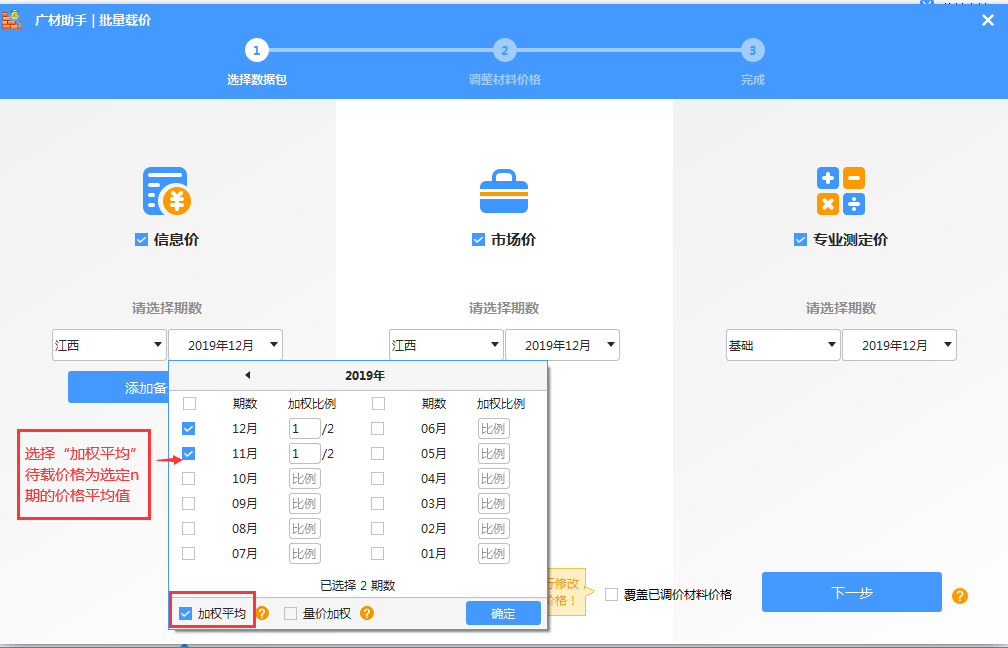Click the 信息价 document-yen icon

coord(167,191)
